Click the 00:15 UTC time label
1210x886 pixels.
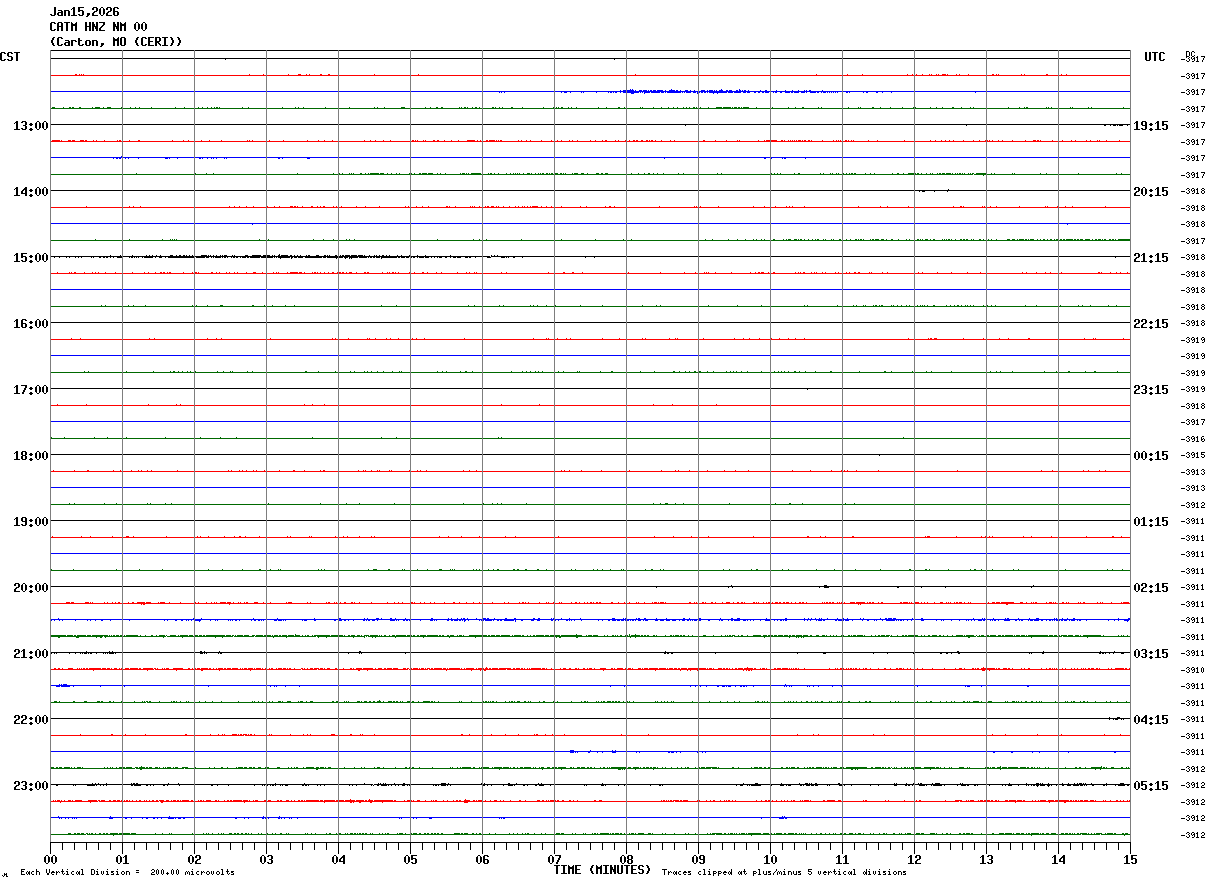[x=1151, y=456]
